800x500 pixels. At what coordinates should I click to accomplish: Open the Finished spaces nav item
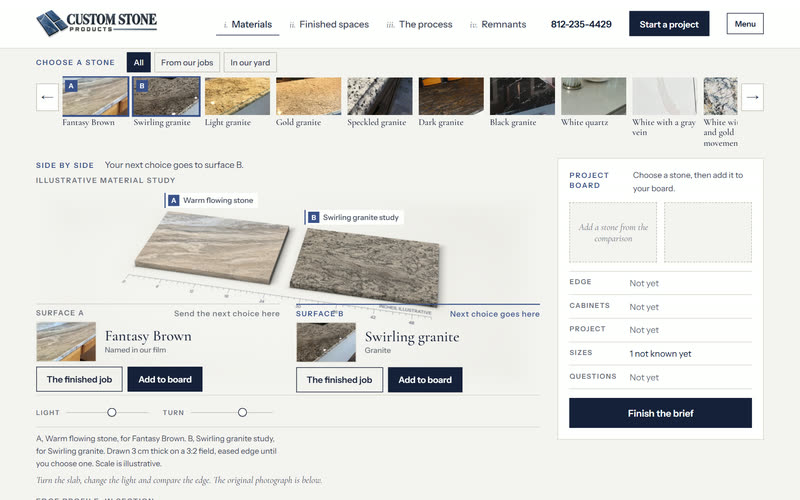click(329, 24)
